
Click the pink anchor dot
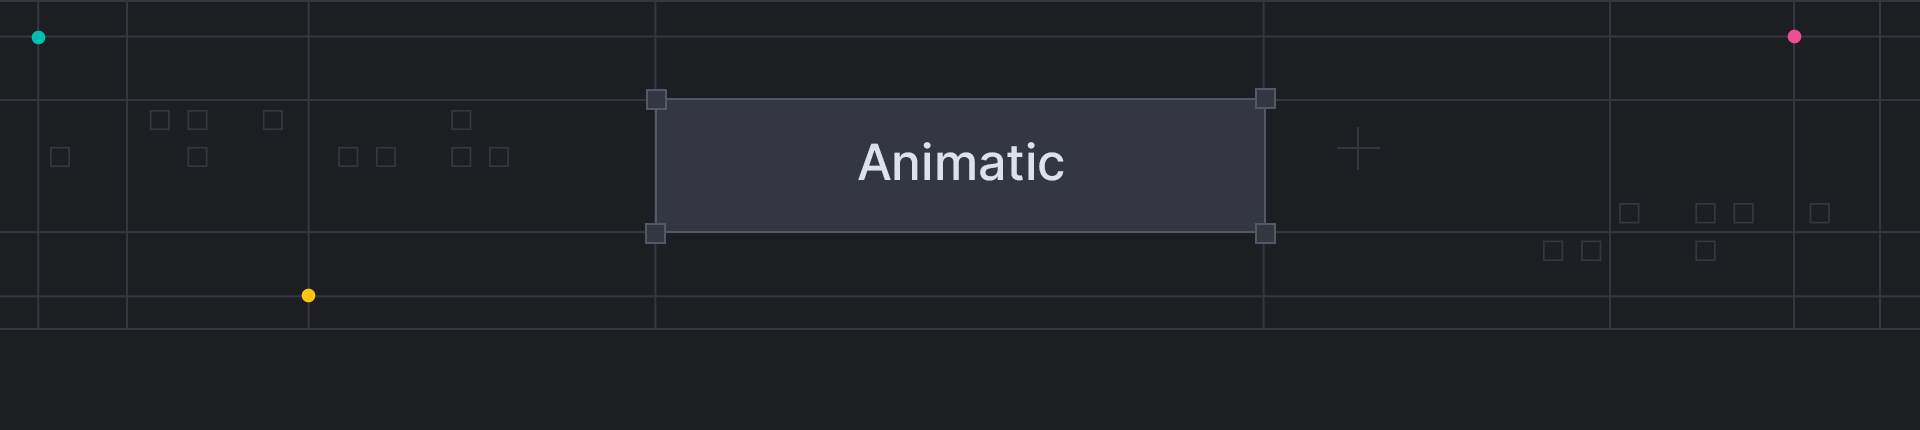[1794, 37]
